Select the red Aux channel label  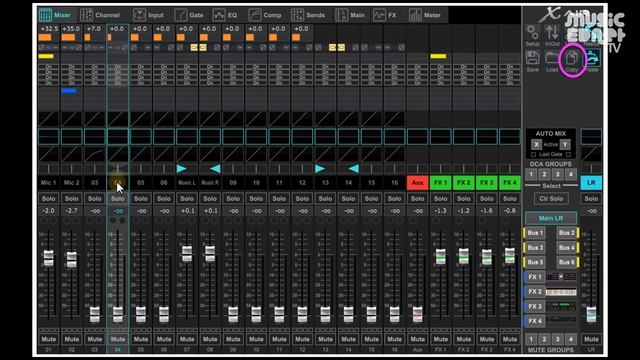coord(417,183)
